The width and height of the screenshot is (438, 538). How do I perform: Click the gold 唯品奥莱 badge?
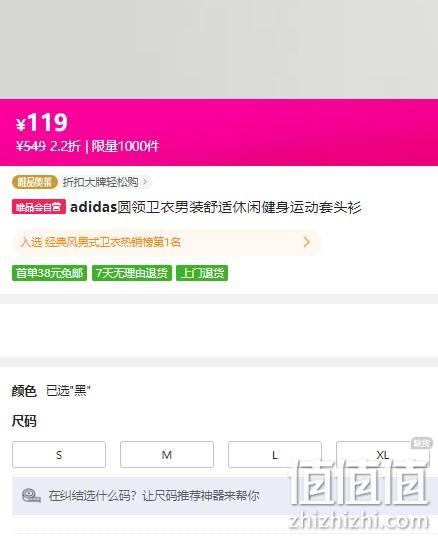(x=34, y=182)
